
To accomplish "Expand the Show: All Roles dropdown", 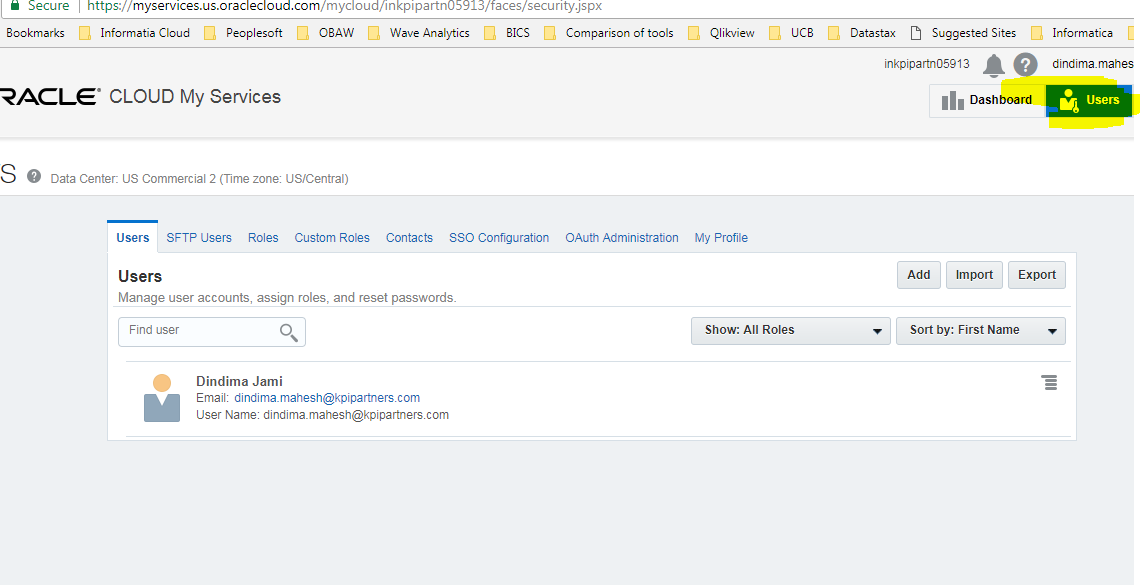I will [790, 331].
